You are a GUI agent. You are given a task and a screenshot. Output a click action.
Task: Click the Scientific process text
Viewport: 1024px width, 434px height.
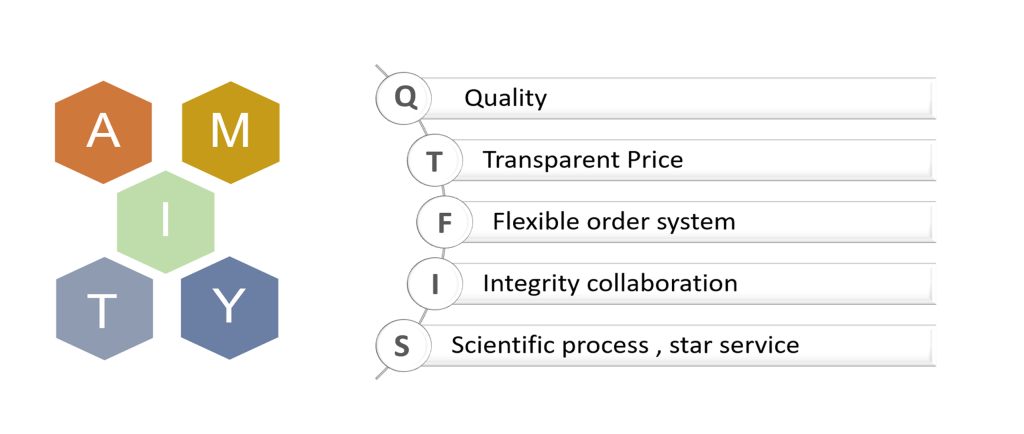(550, 345)
